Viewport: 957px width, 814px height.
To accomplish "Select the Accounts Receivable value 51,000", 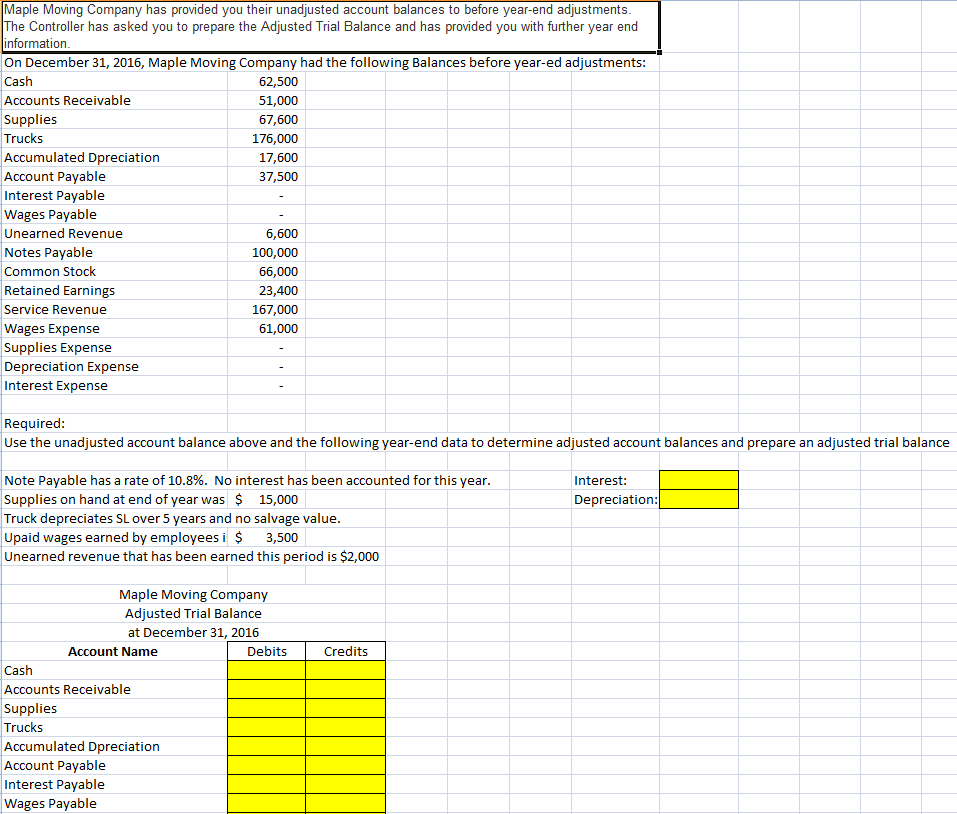I will 267,101.
